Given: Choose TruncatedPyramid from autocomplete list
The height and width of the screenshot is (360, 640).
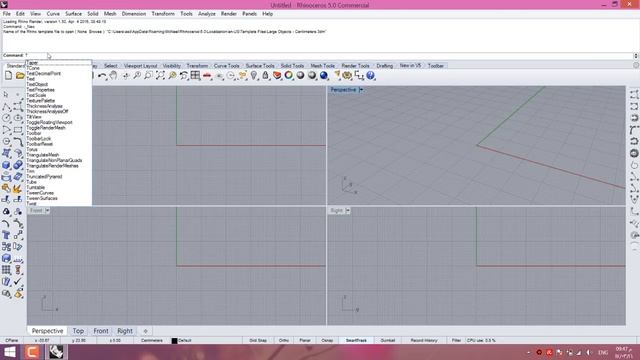Looking at the screenshot, I should pos(44,177).
